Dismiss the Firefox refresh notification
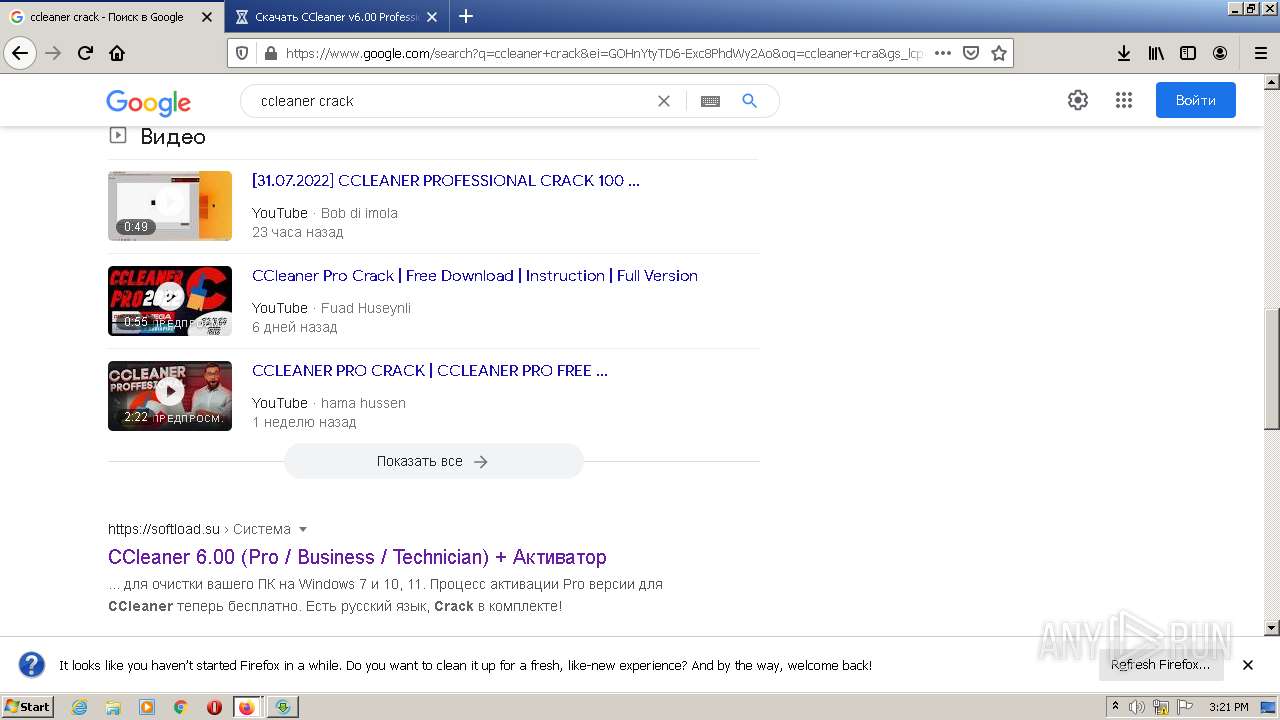1280x720 pixels. (1247, 665)
